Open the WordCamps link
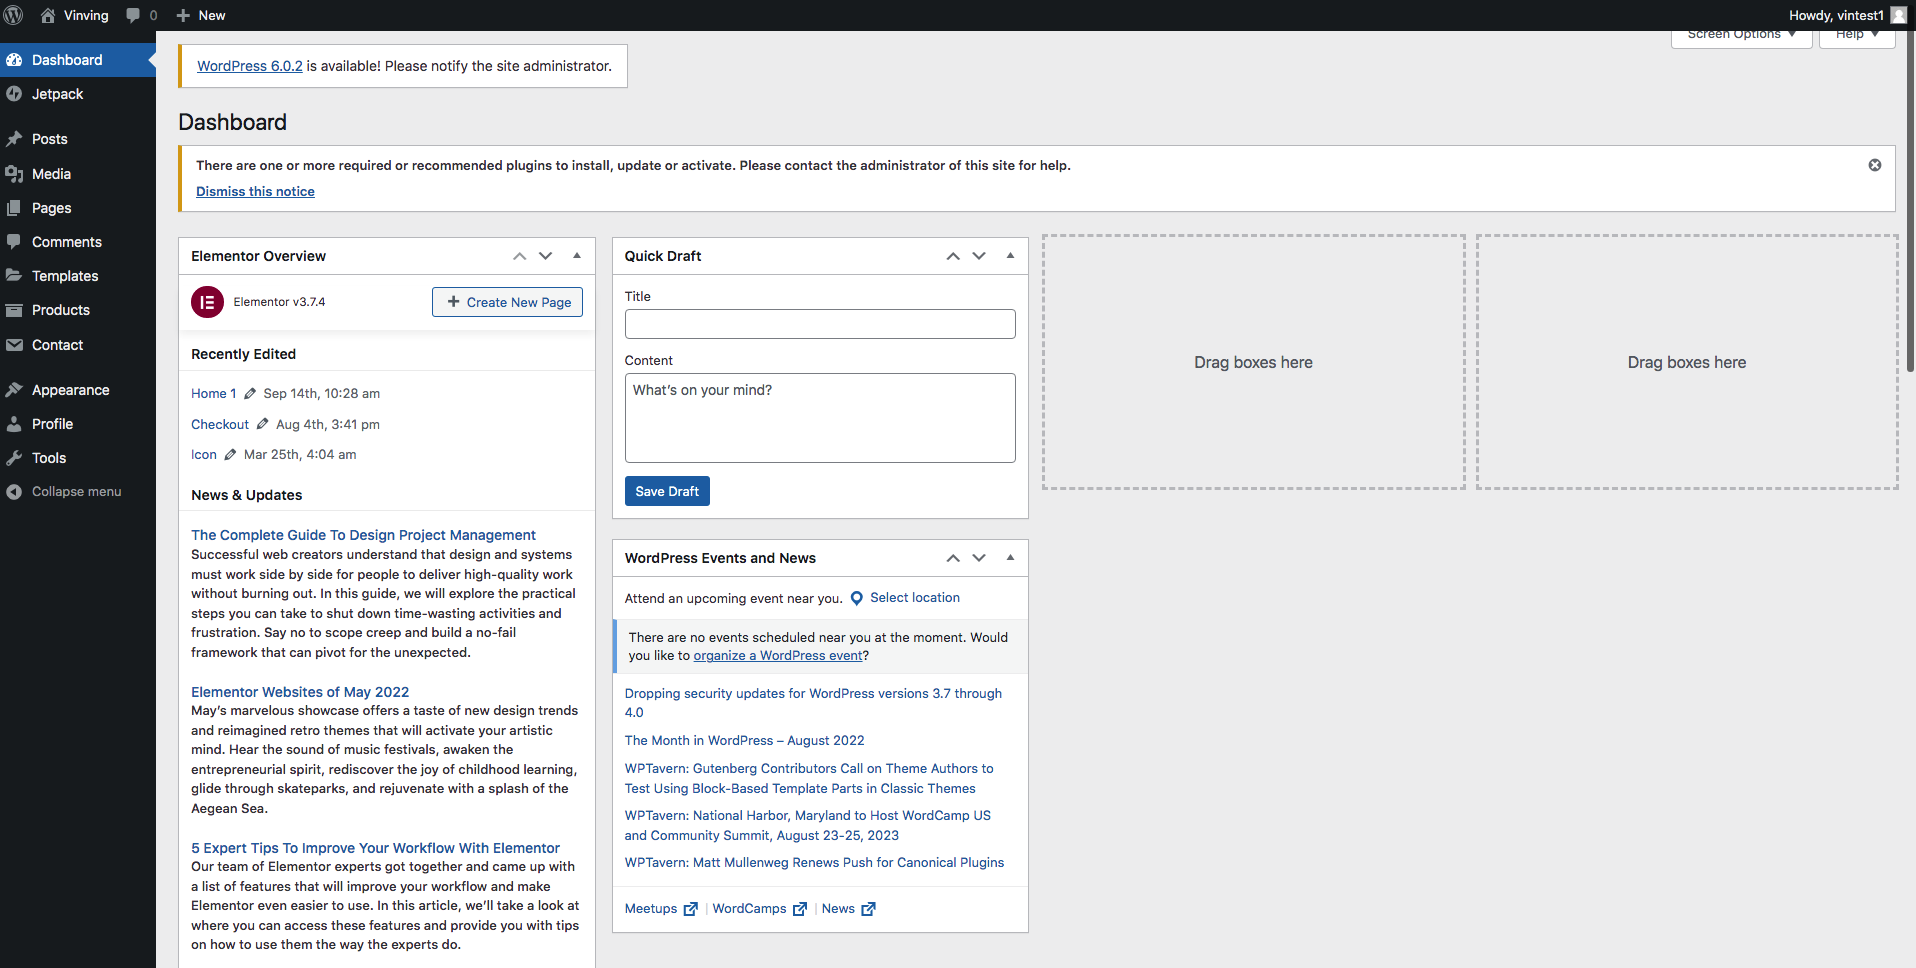Image resolution: width=1916 pixels, height=968 pixels. coord(749,909)
